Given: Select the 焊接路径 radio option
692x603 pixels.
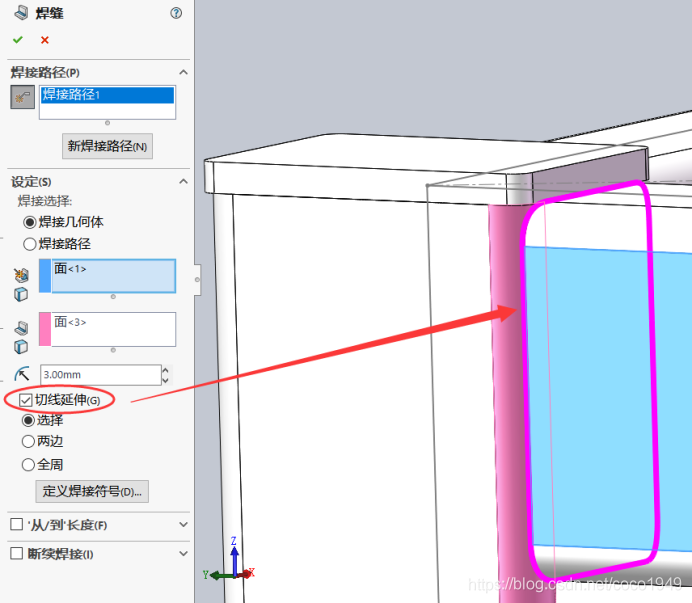Looking at the screenshot, I should point(30,244).
